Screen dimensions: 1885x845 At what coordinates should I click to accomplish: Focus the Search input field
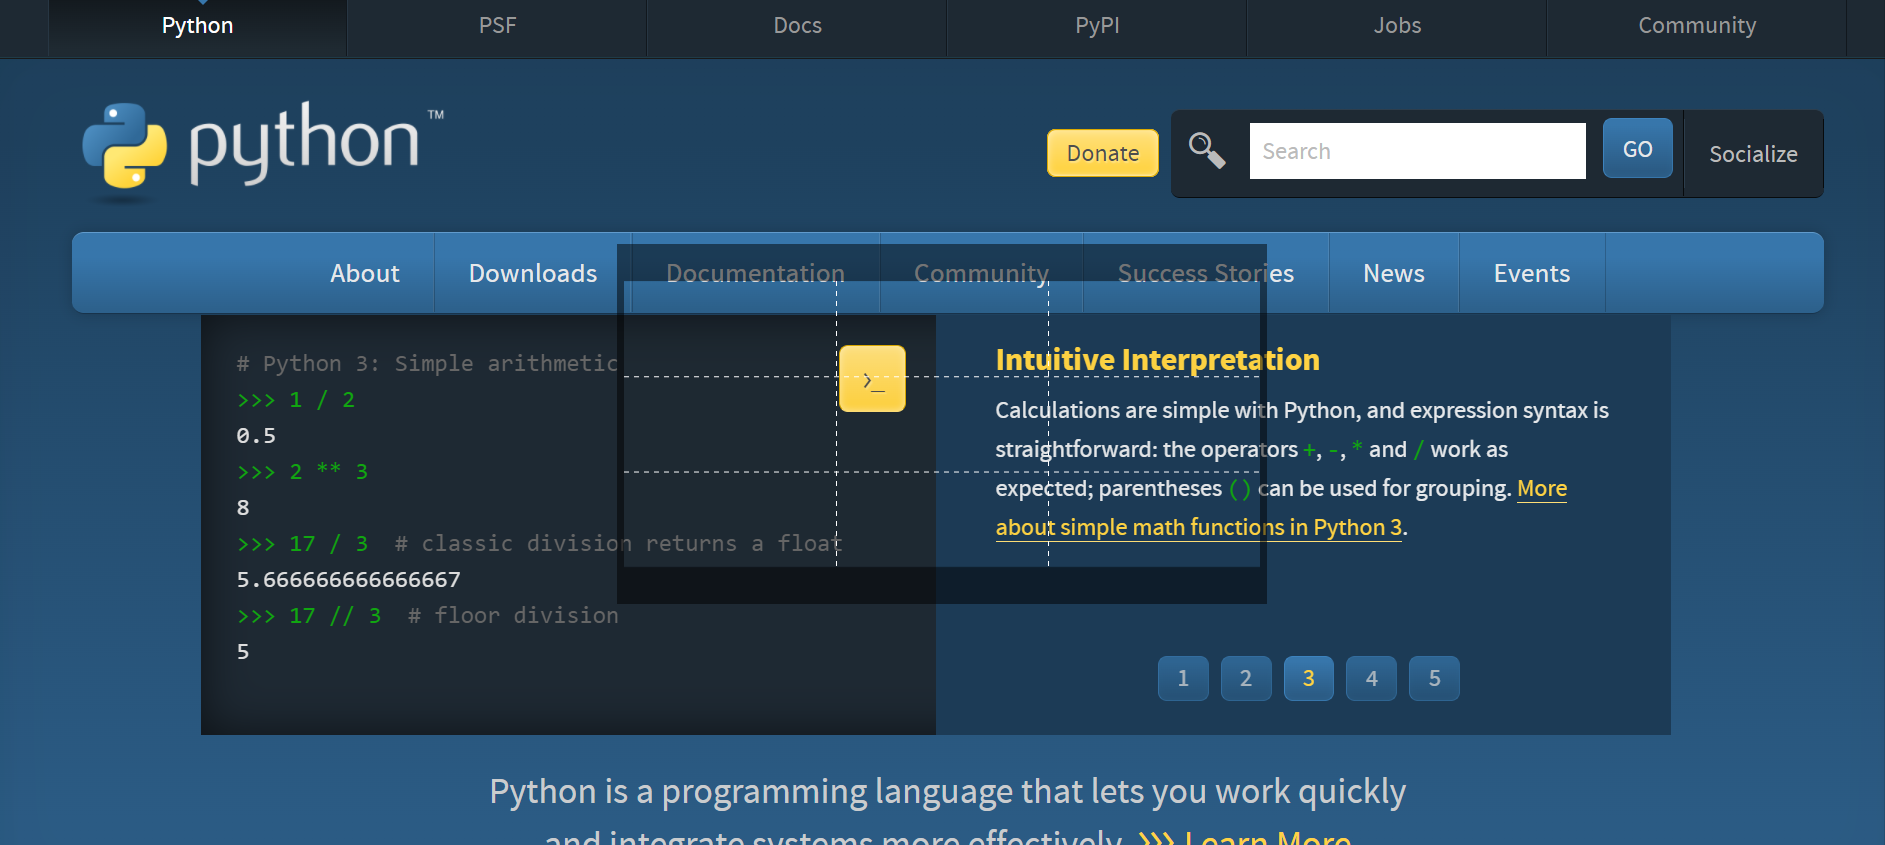pos(1417,151)
